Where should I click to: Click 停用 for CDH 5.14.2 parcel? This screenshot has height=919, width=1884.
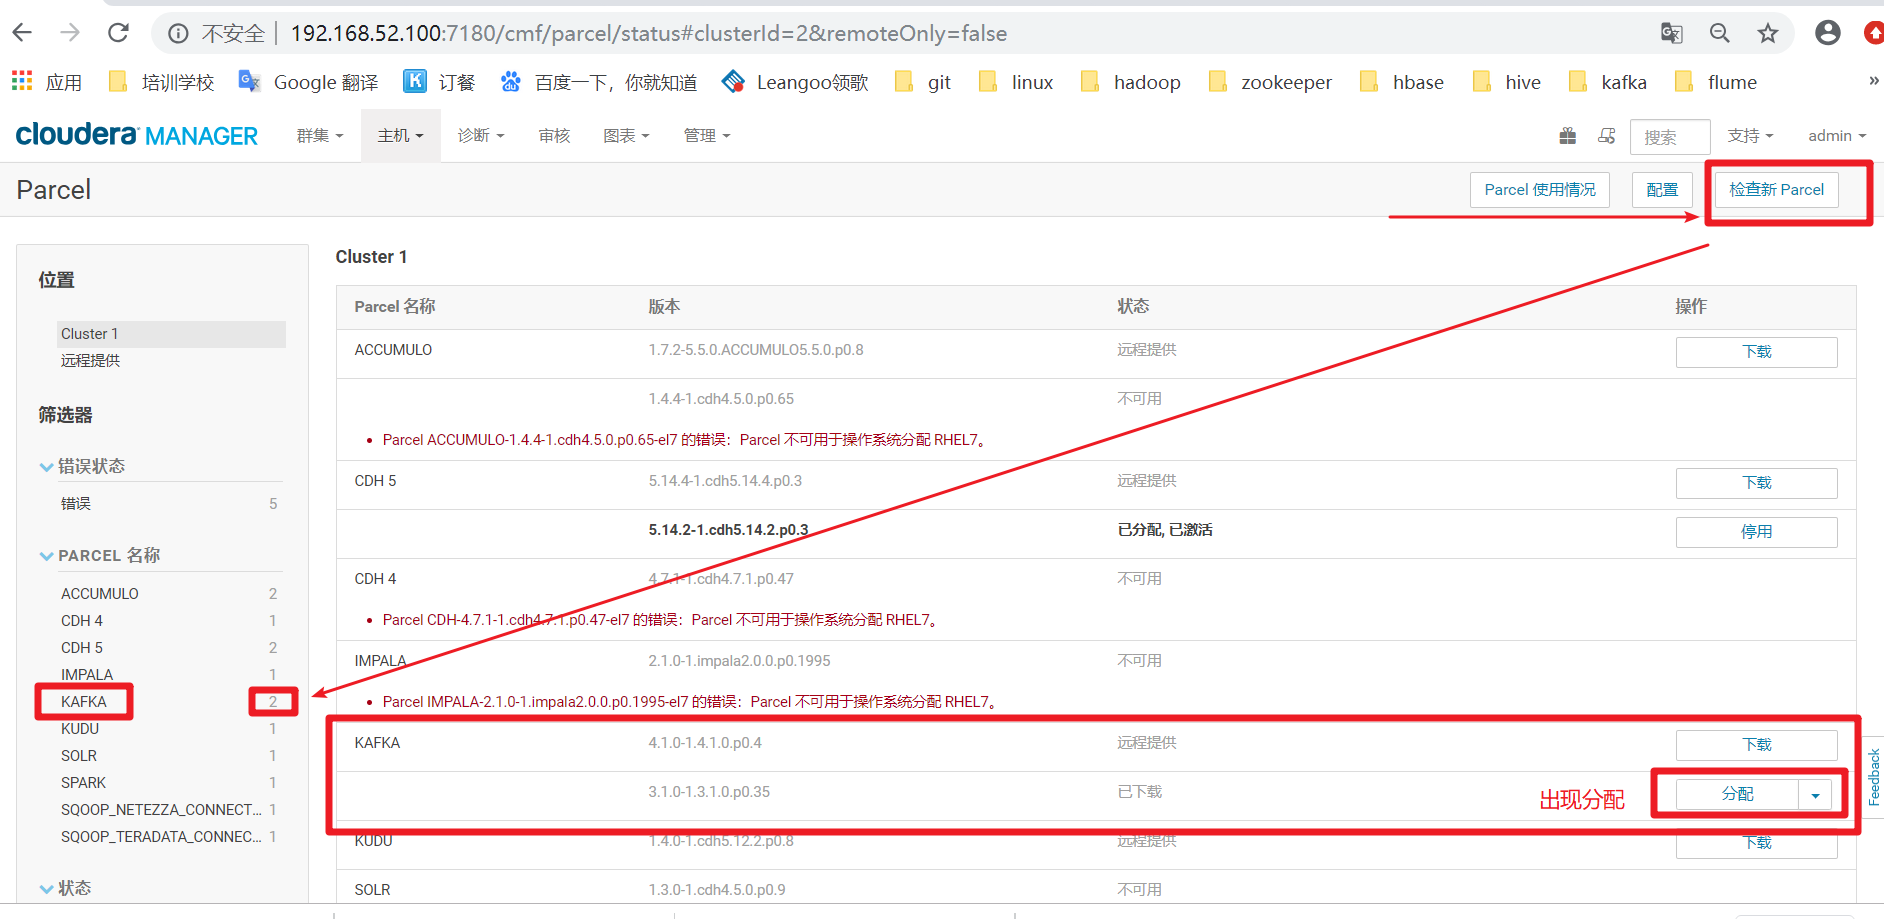(x=1757, y=532)
